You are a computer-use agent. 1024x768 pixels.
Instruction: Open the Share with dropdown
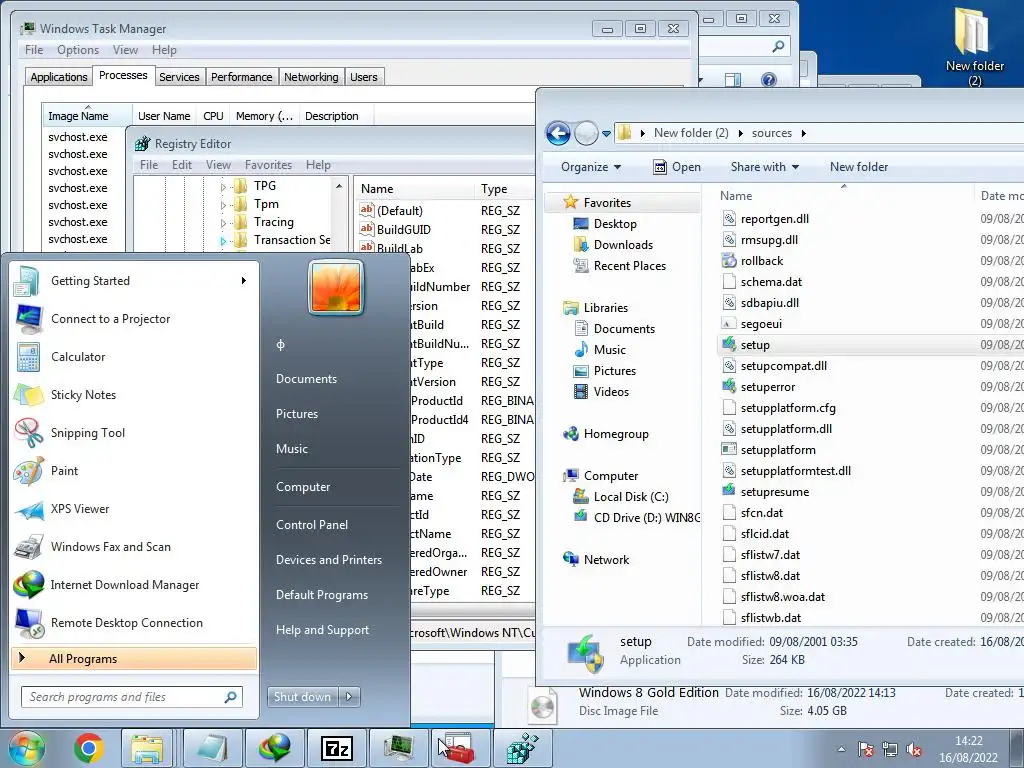pyautogui.click(x=765, y=167)
